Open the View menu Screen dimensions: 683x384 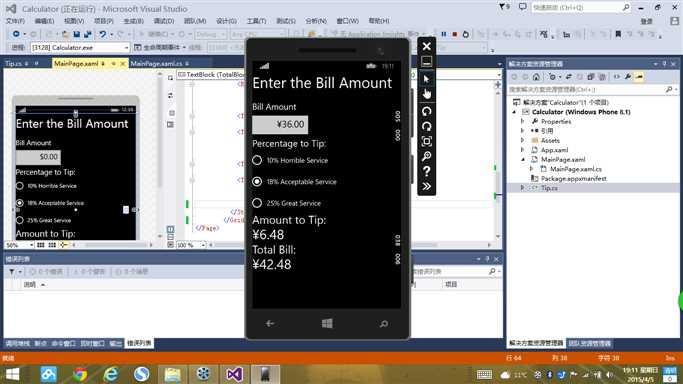74,21
